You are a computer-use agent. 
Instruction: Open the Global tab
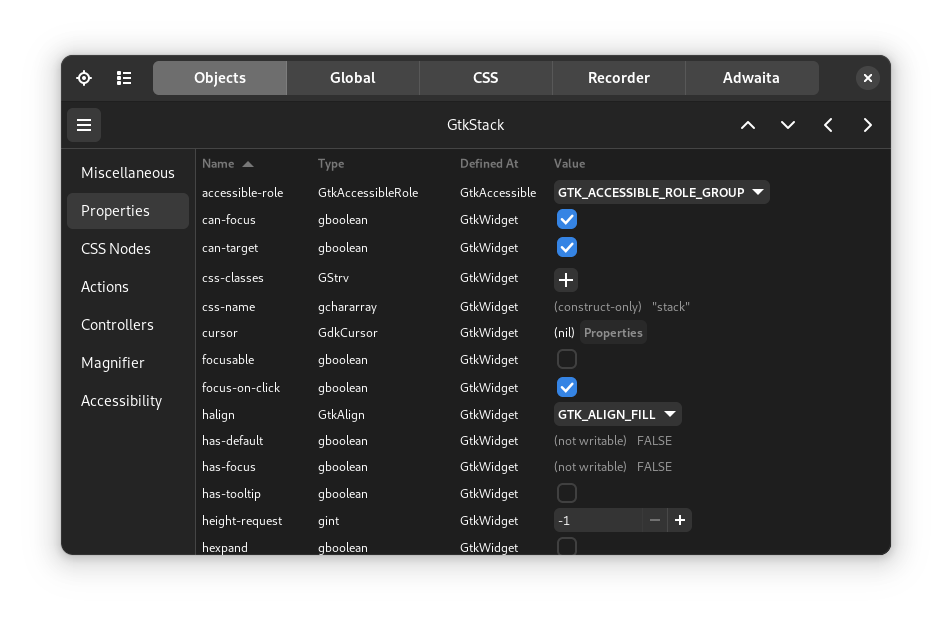pos(352,77)
